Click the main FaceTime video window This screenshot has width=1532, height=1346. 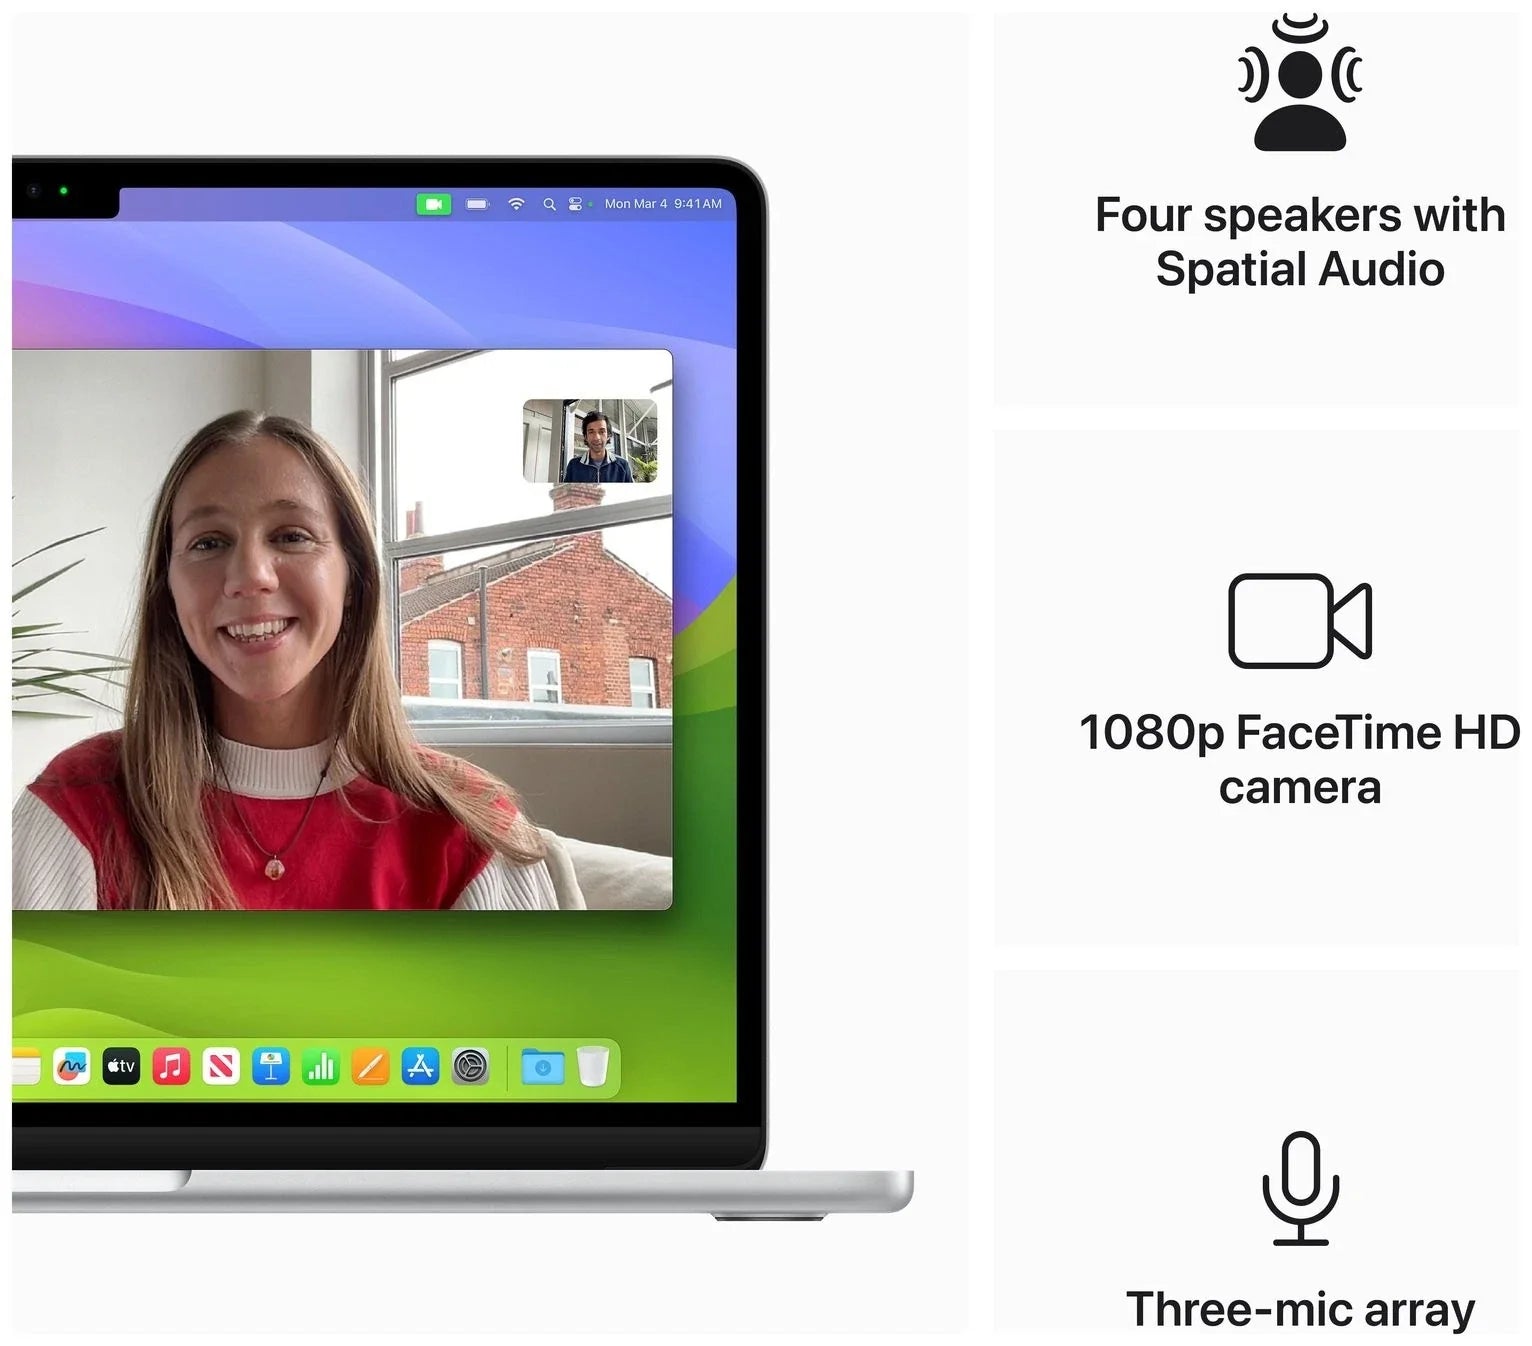[x=300, y=650]
